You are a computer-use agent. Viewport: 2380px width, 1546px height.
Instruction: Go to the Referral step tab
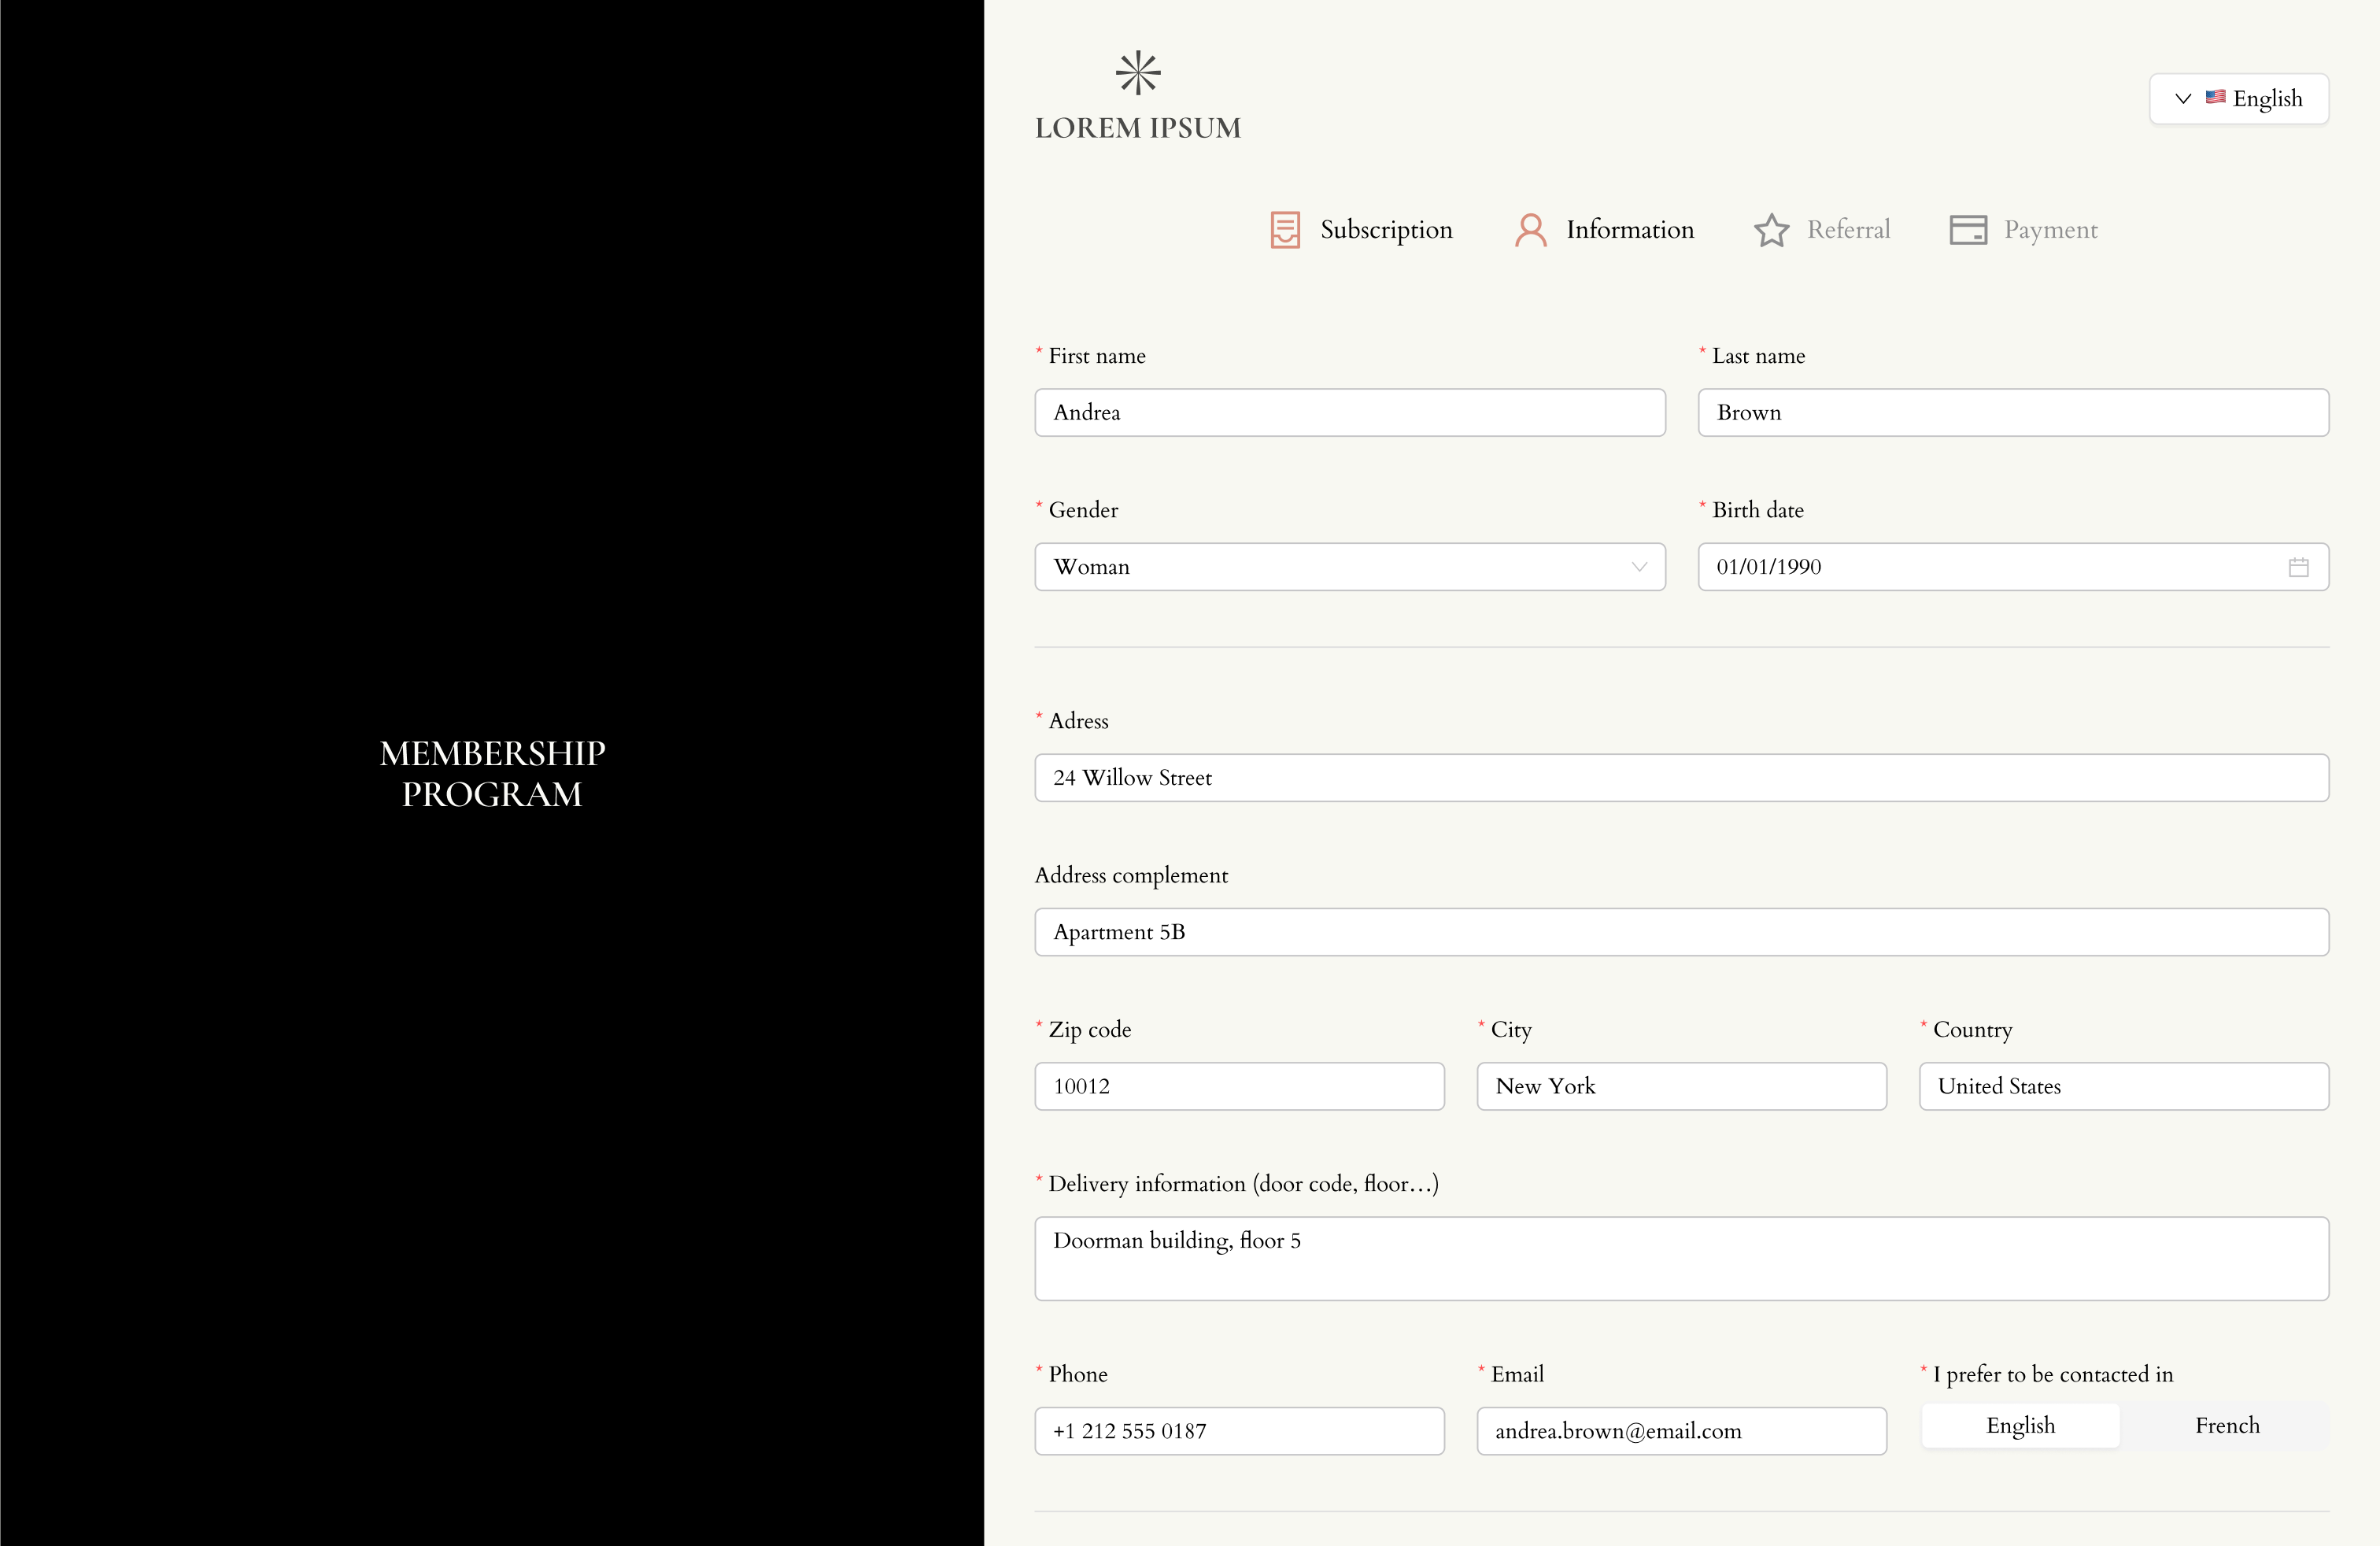point(1847,229)
